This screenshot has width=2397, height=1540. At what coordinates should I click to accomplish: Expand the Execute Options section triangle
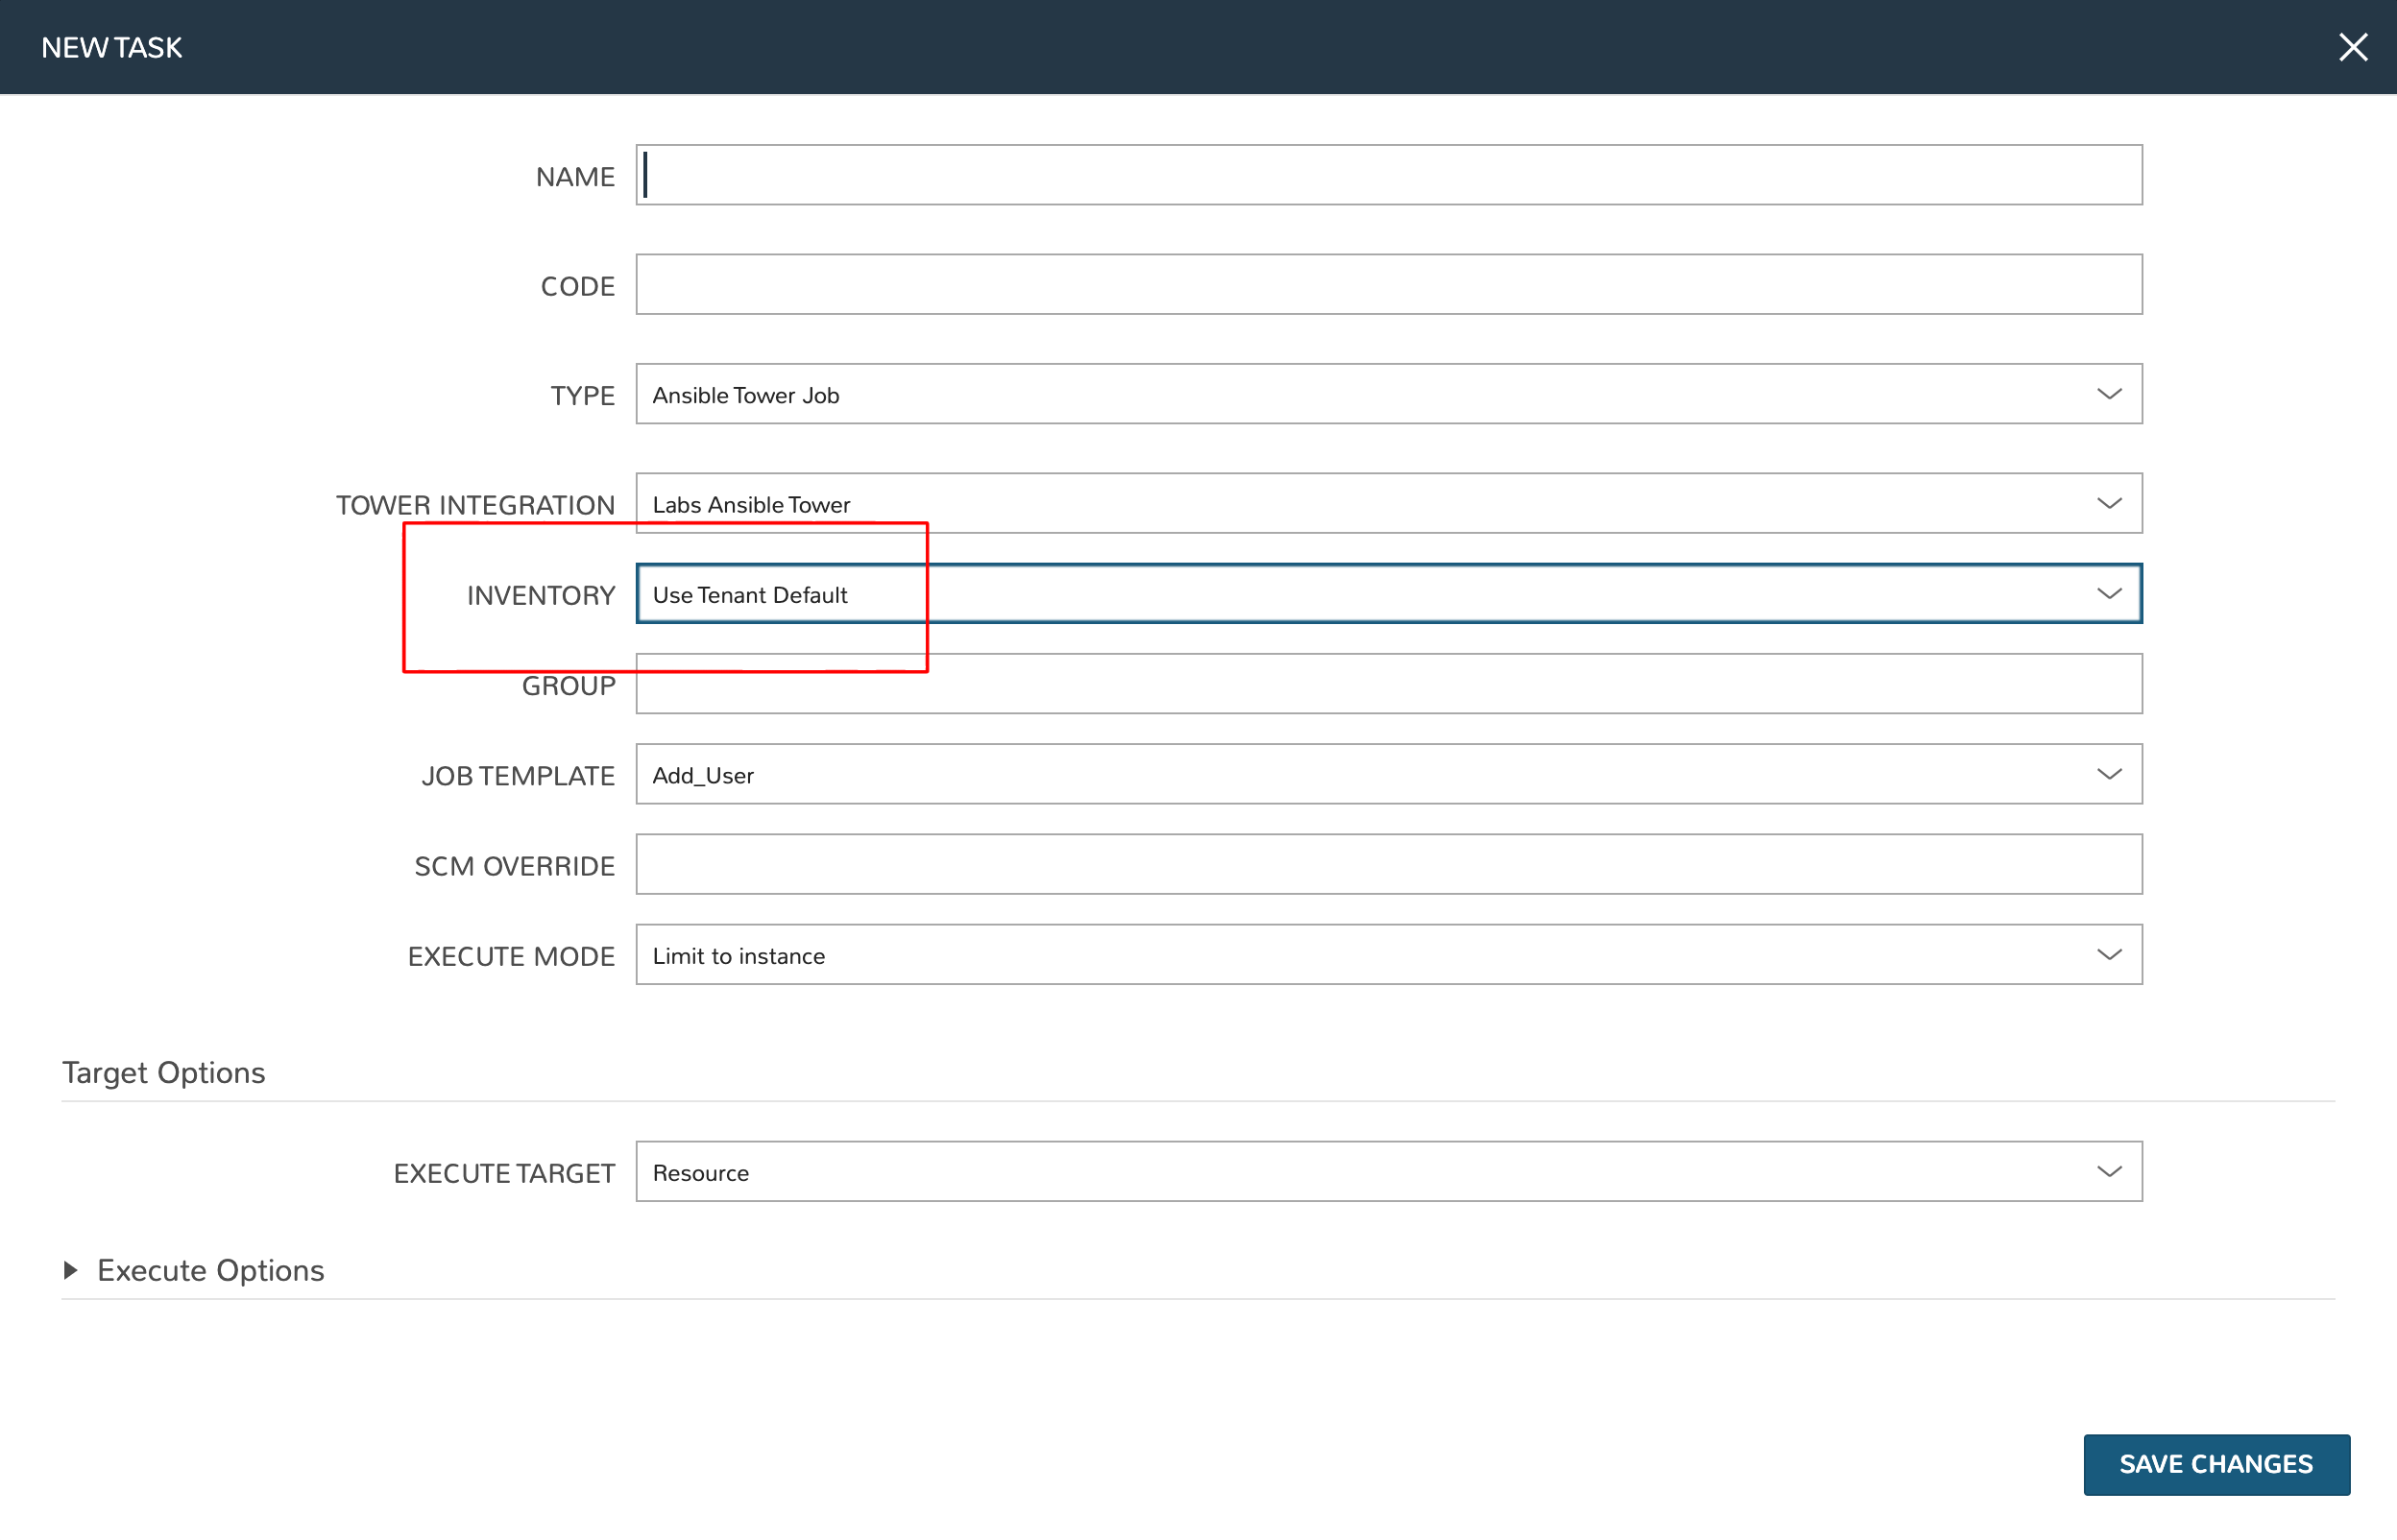tap(70, 1270)
